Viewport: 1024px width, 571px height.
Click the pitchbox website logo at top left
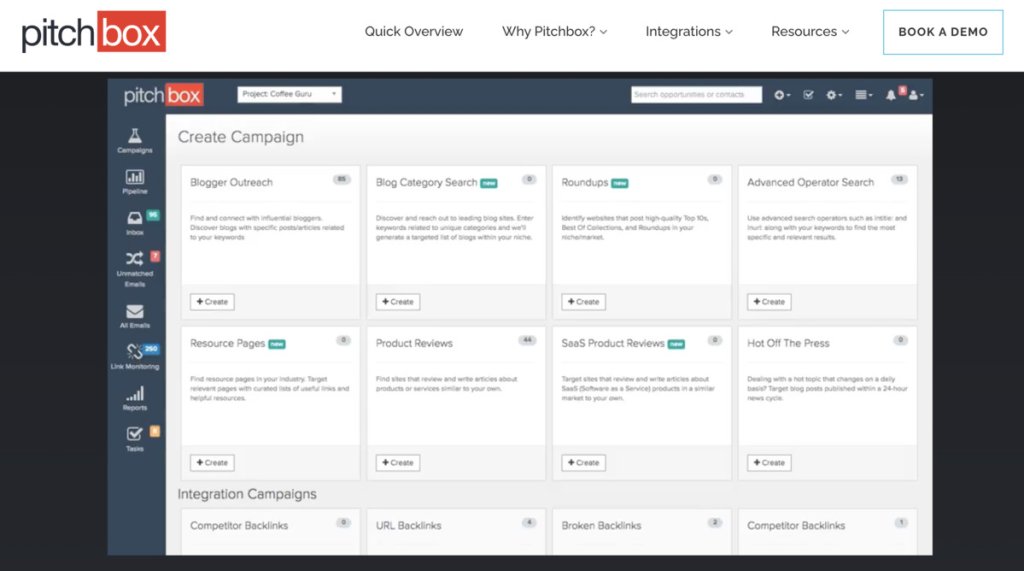tap(93, 32)
